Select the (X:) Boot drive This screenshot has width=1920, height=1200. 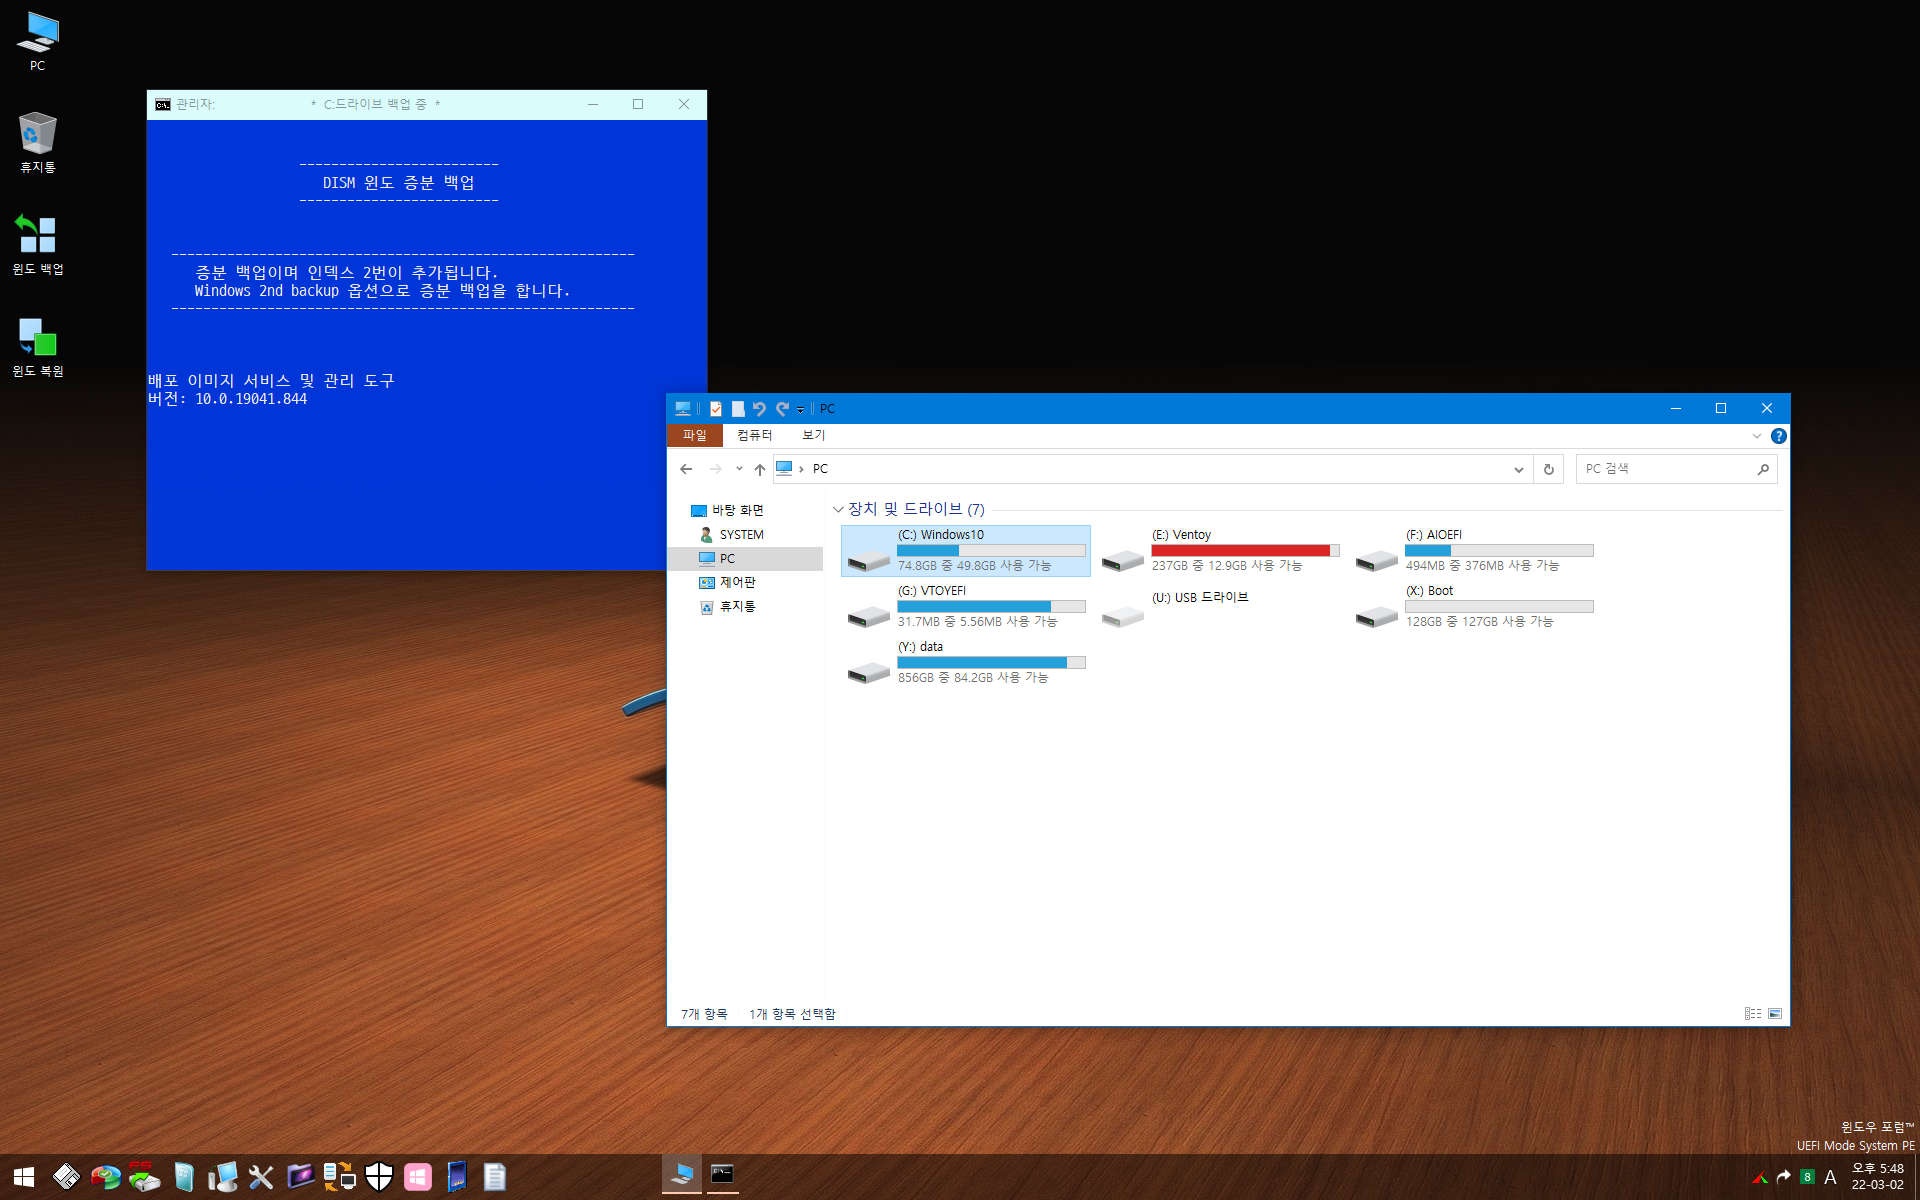1474,606
